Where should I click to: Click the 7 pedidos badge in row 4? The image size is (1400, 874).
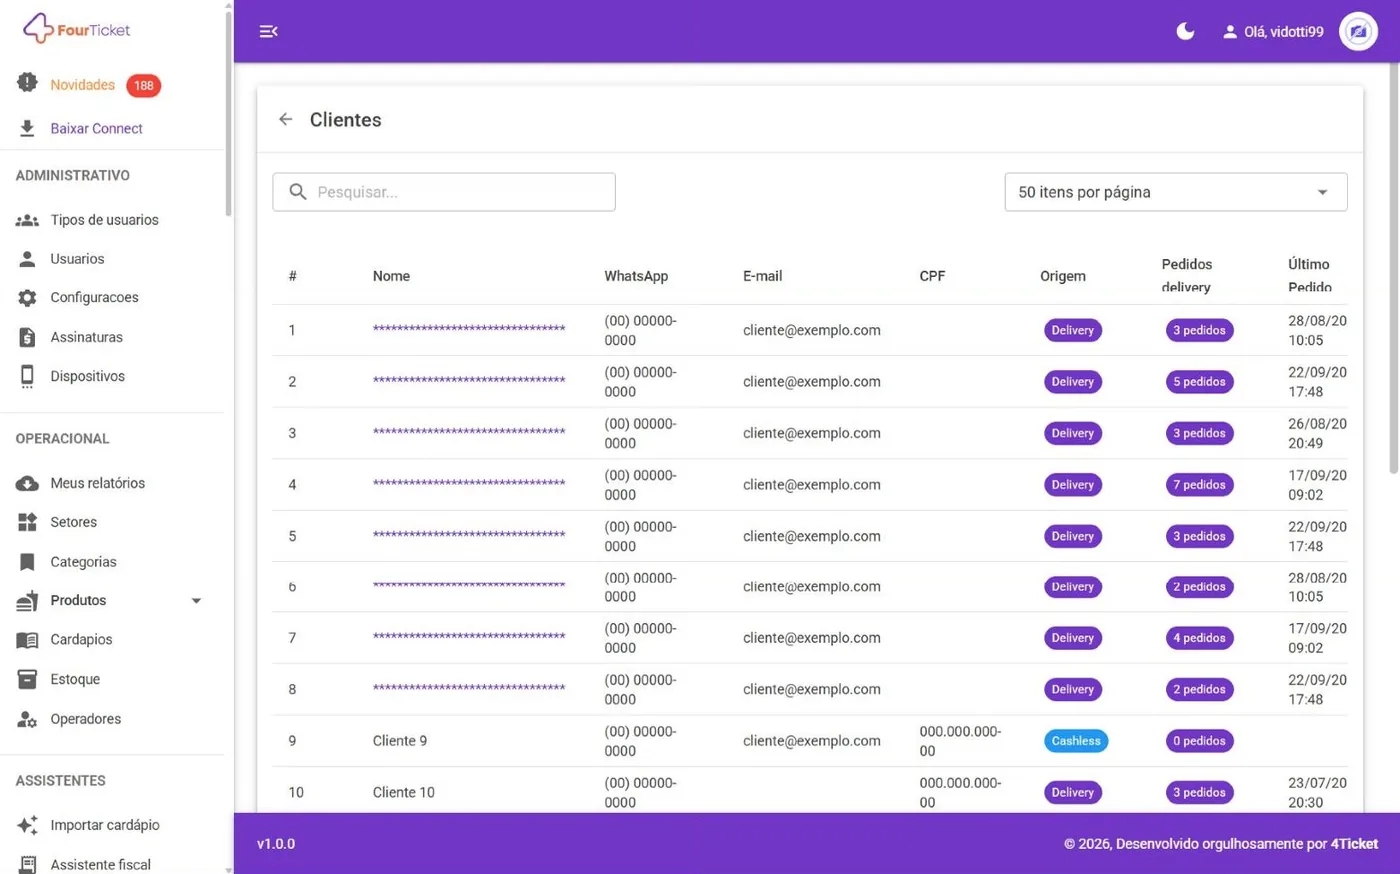coord(1199,485)
